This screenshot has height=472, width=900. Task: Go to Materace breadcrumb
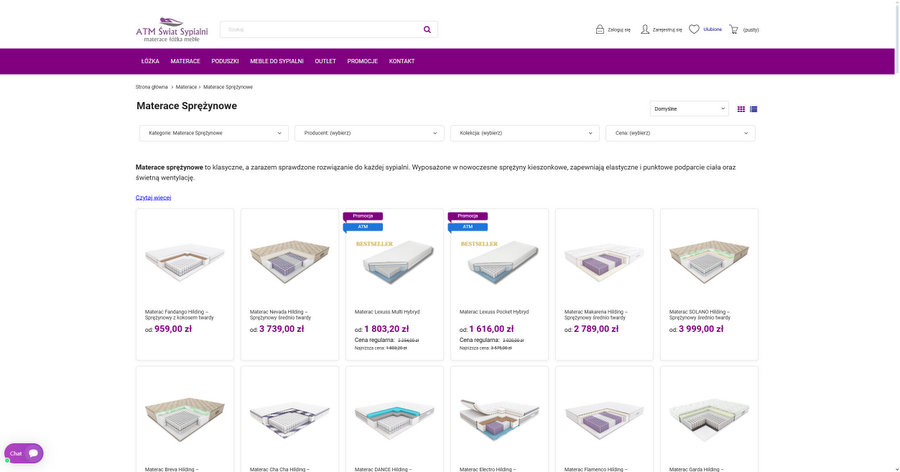[186, 87]
